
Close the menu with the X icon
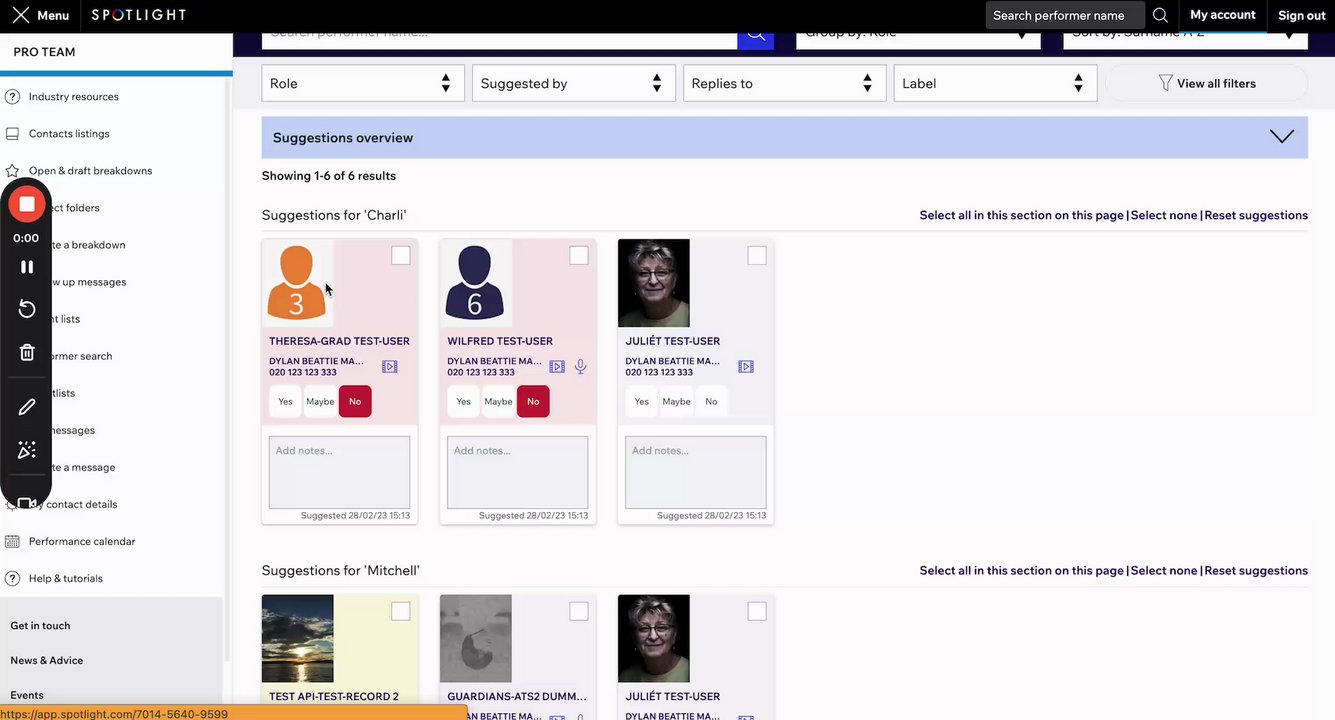20,15
